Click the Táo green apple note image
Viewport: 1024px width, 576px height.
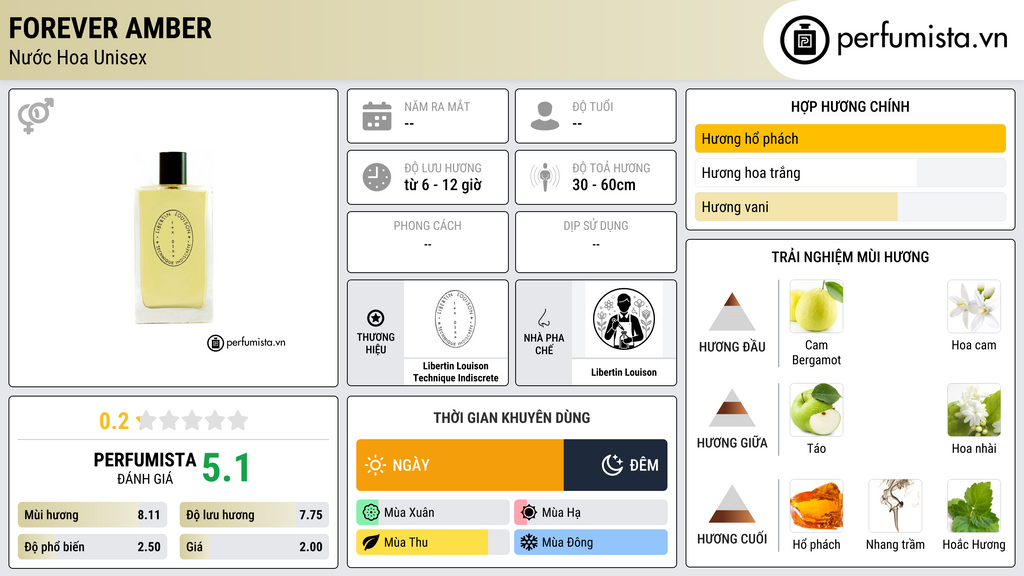tap(816, 409)
